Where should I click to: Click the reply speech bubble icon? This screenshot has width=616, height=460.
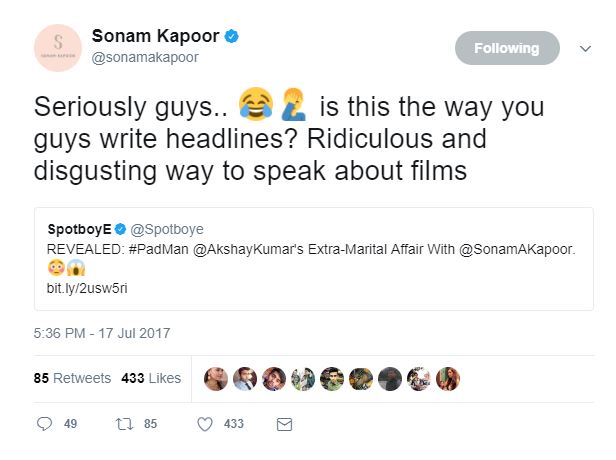[x=44, y=424]
